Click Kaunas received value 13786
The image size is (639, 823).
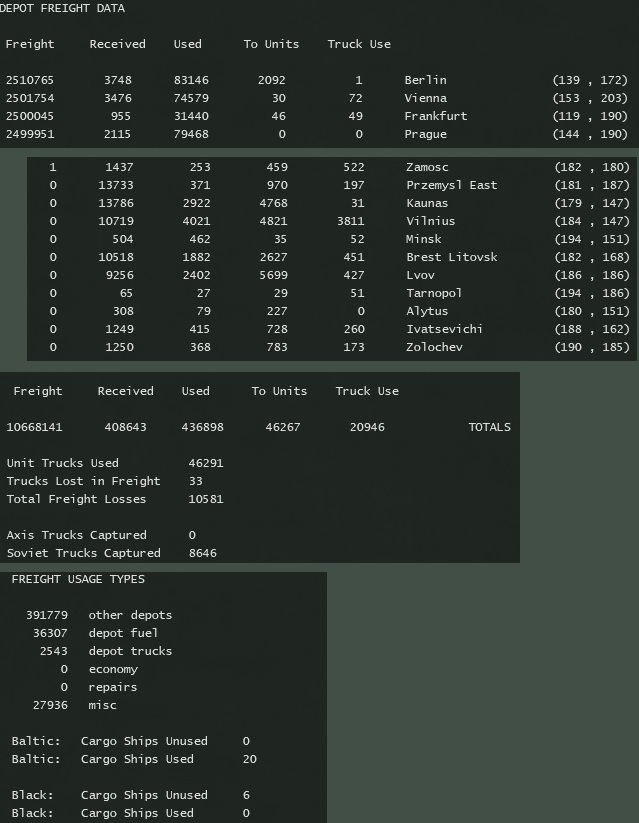116,203
